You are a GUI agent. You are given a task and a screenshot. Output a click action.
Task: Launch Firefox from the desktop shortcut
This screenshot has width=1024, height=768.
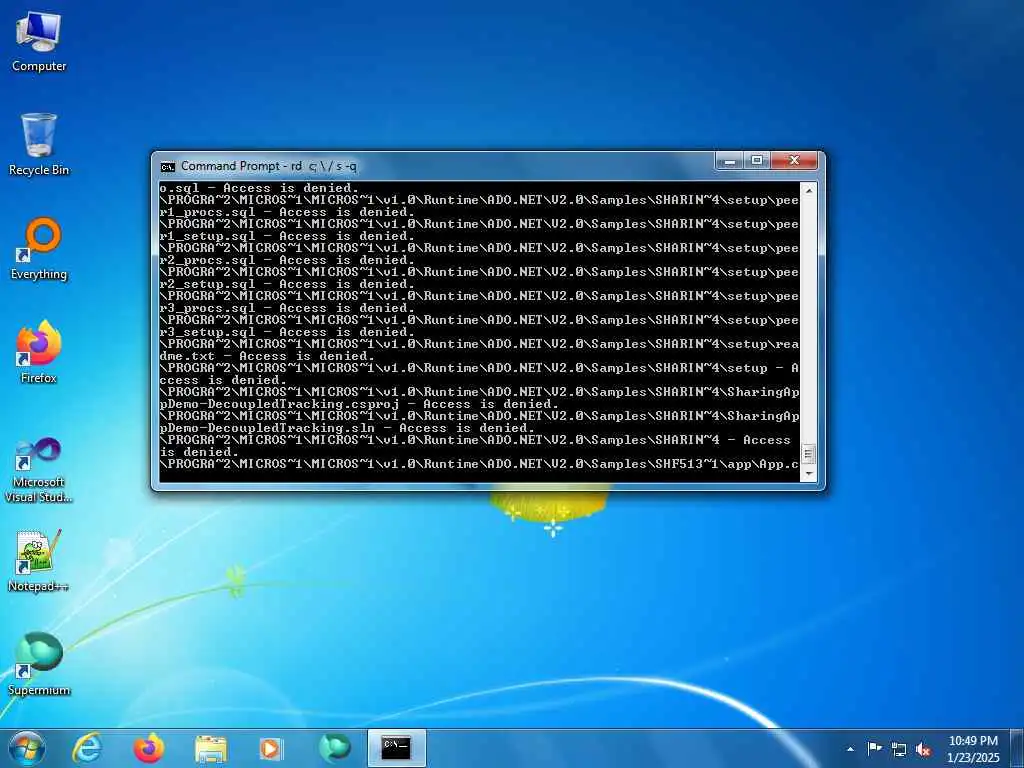pyautogui.click(x=39, y=353)
